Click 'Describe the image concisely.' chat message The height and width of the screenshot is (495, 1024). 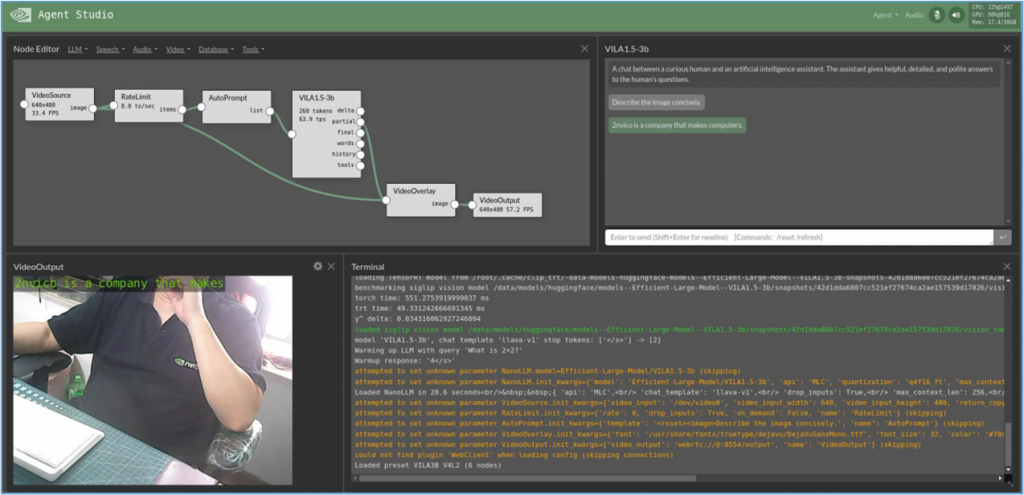coord(656,103)
